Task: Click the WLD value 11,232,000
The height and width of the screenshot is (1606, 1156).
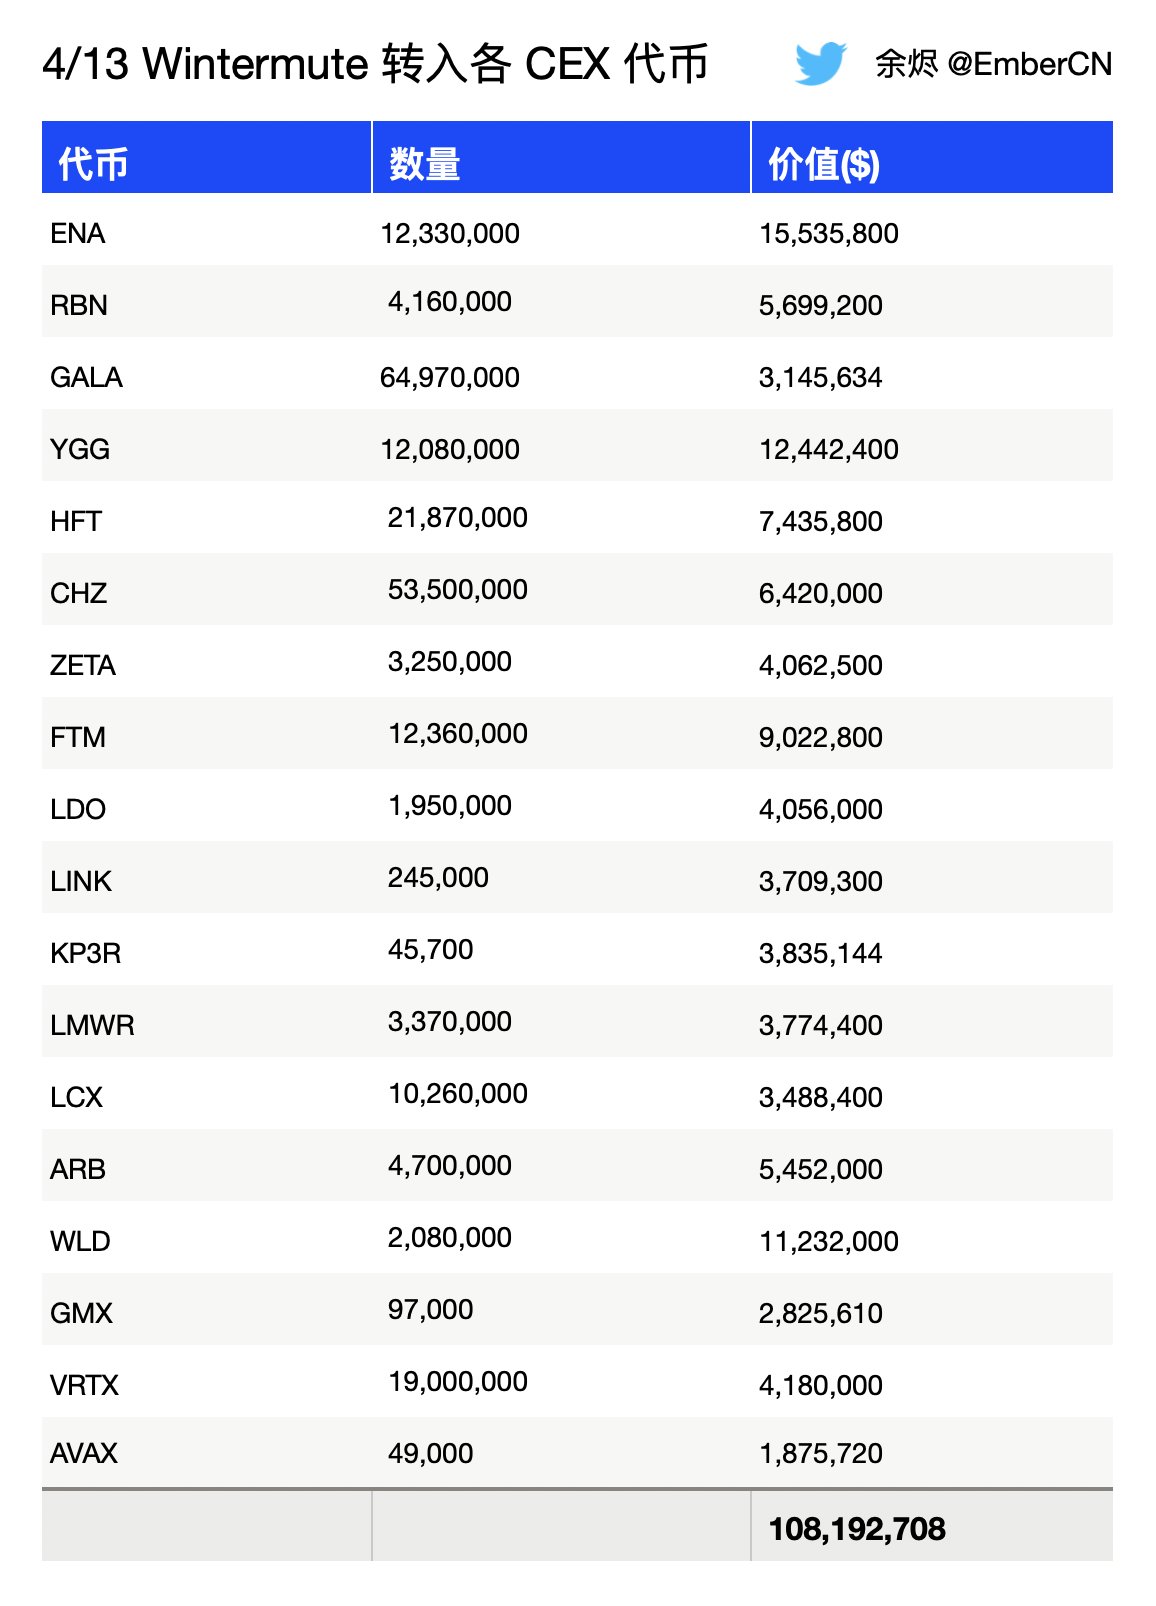Action: click(x=829, y=1242)
